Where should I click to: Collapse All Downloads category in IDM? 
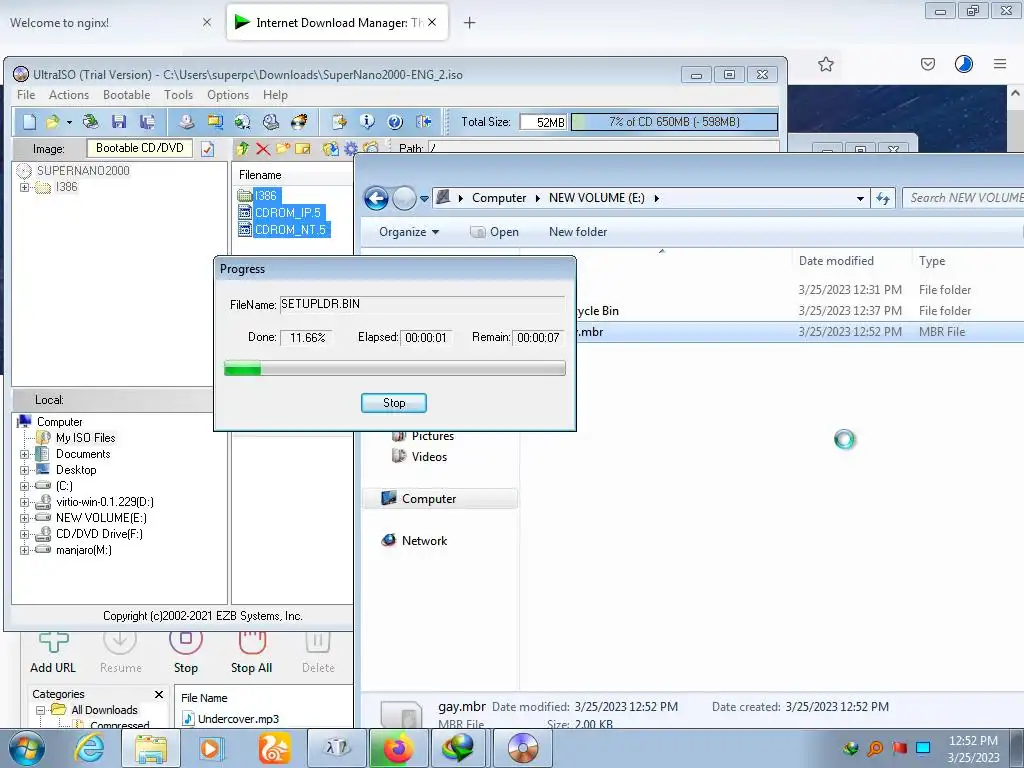click(40, 710)
